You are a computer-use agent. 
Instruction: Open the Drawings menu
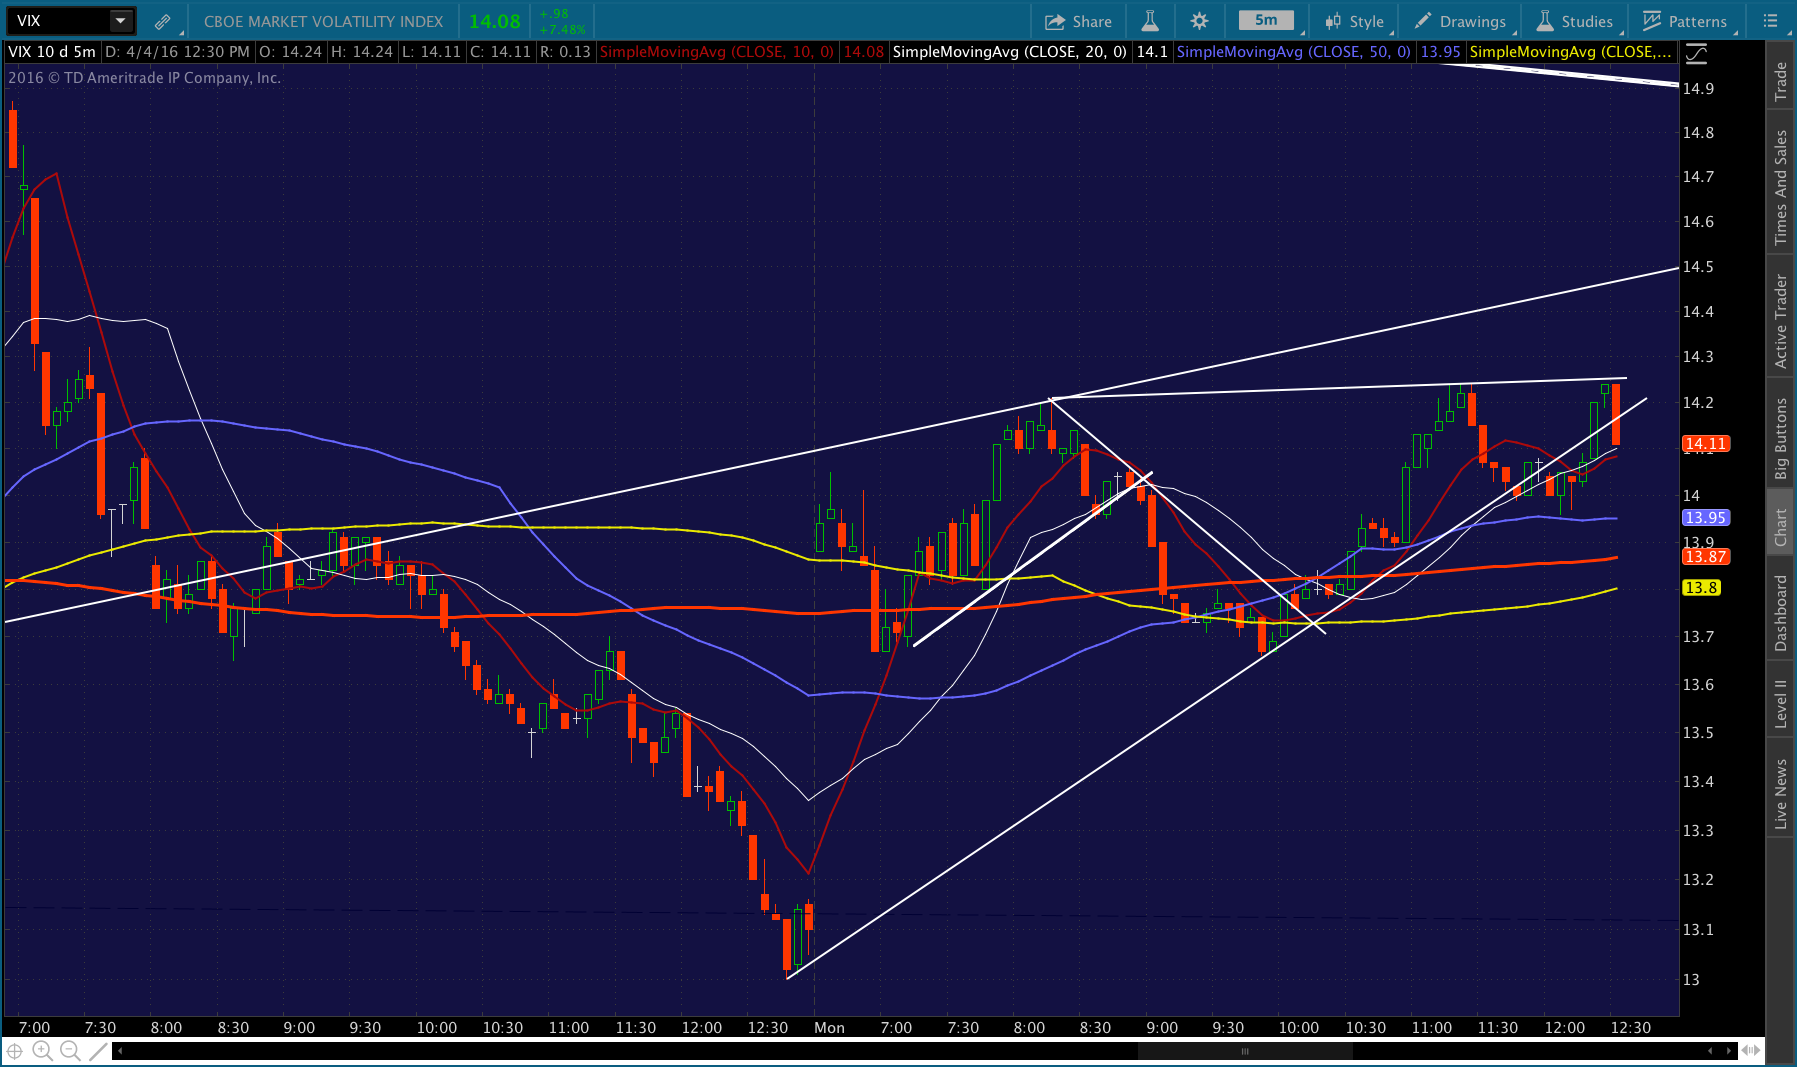(x=1460, y=21)
